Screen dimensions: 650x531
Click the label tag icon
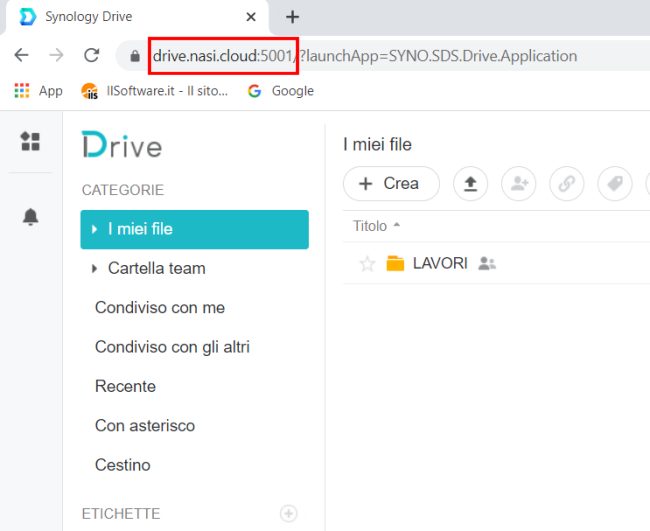coord(615,184)
